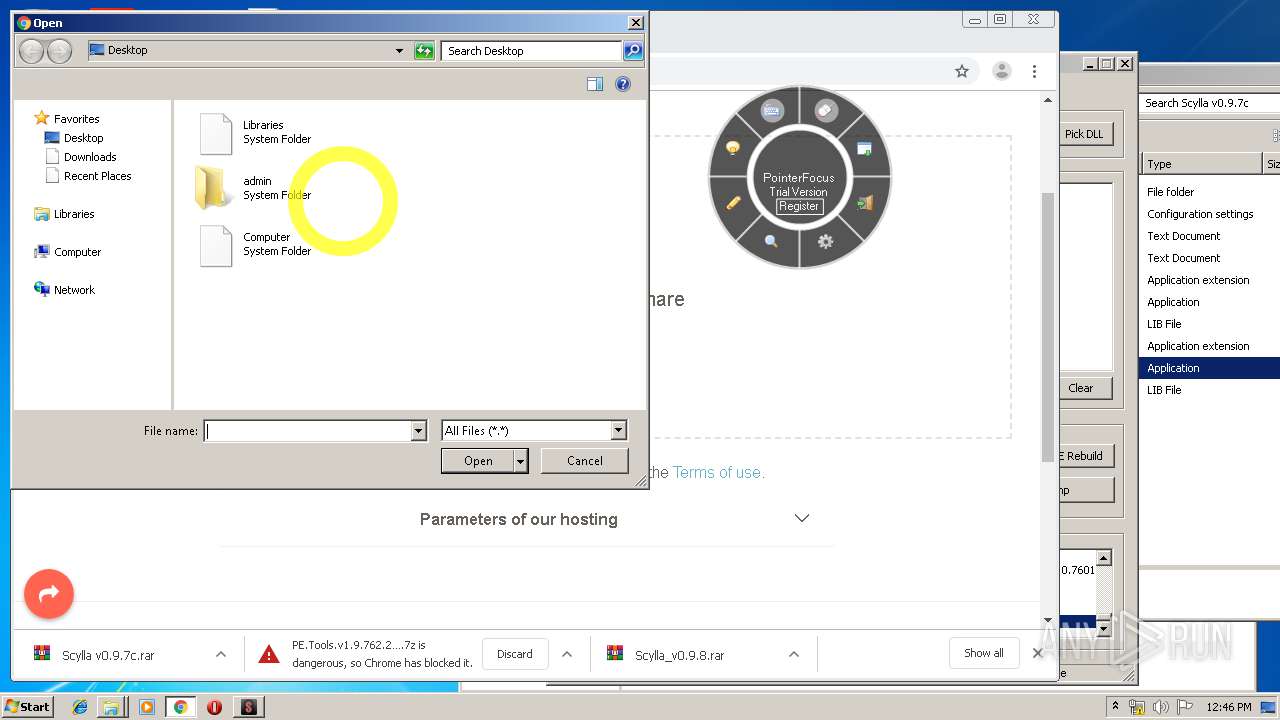Click the green refresh location button

[424, 51]
